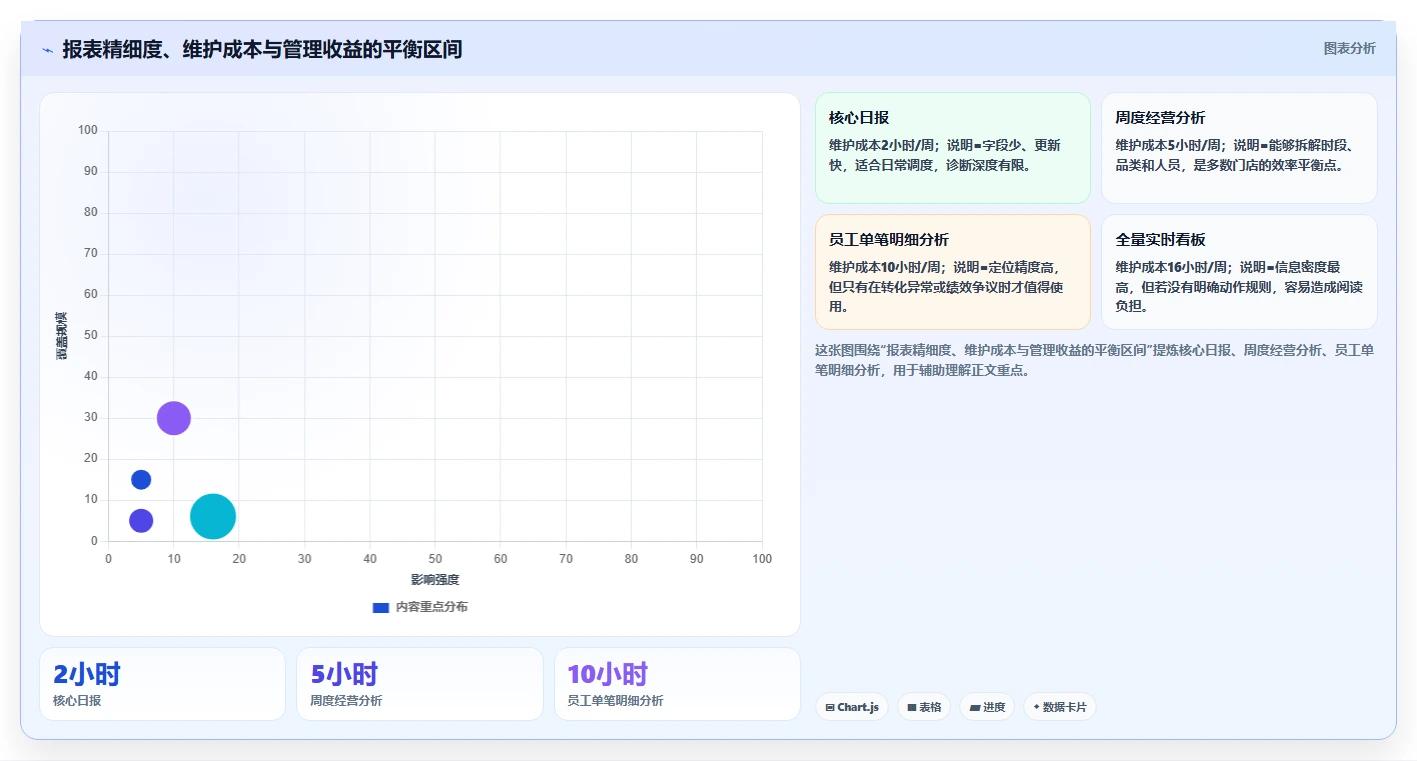The width and height of the screenshot is (1417, 761).
Task: Click the 维护成本16小时/周 description text
Action: coord(1239,287)
